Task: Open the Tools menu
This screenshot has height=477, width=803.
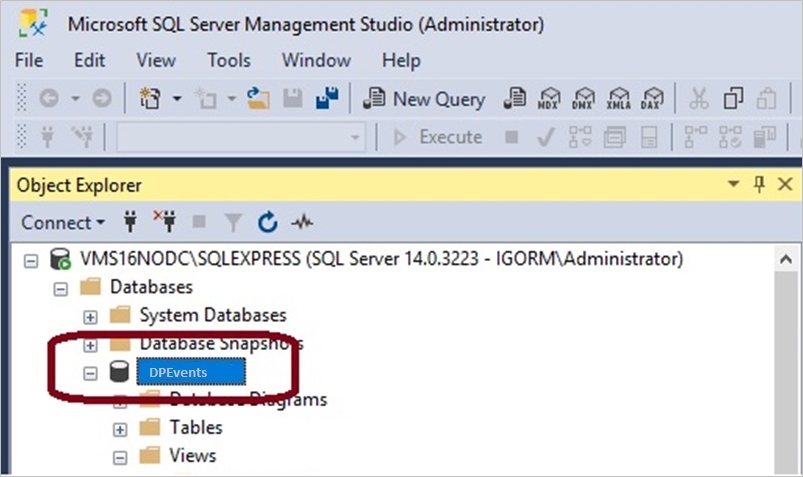Action: 229,61
